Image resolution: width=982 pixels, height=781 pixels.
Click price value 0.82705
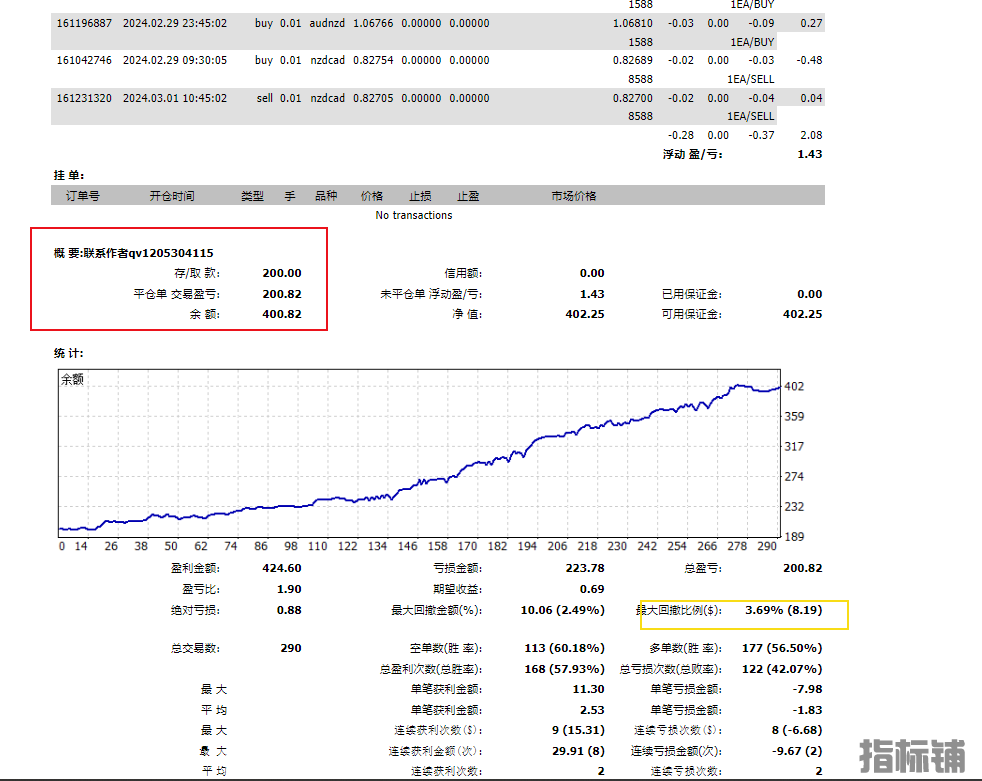[373, 98]
